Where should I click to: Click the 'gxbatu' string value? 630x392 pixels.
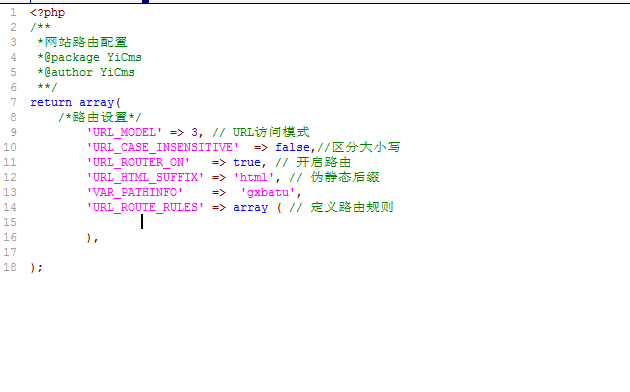click(268, 192)
